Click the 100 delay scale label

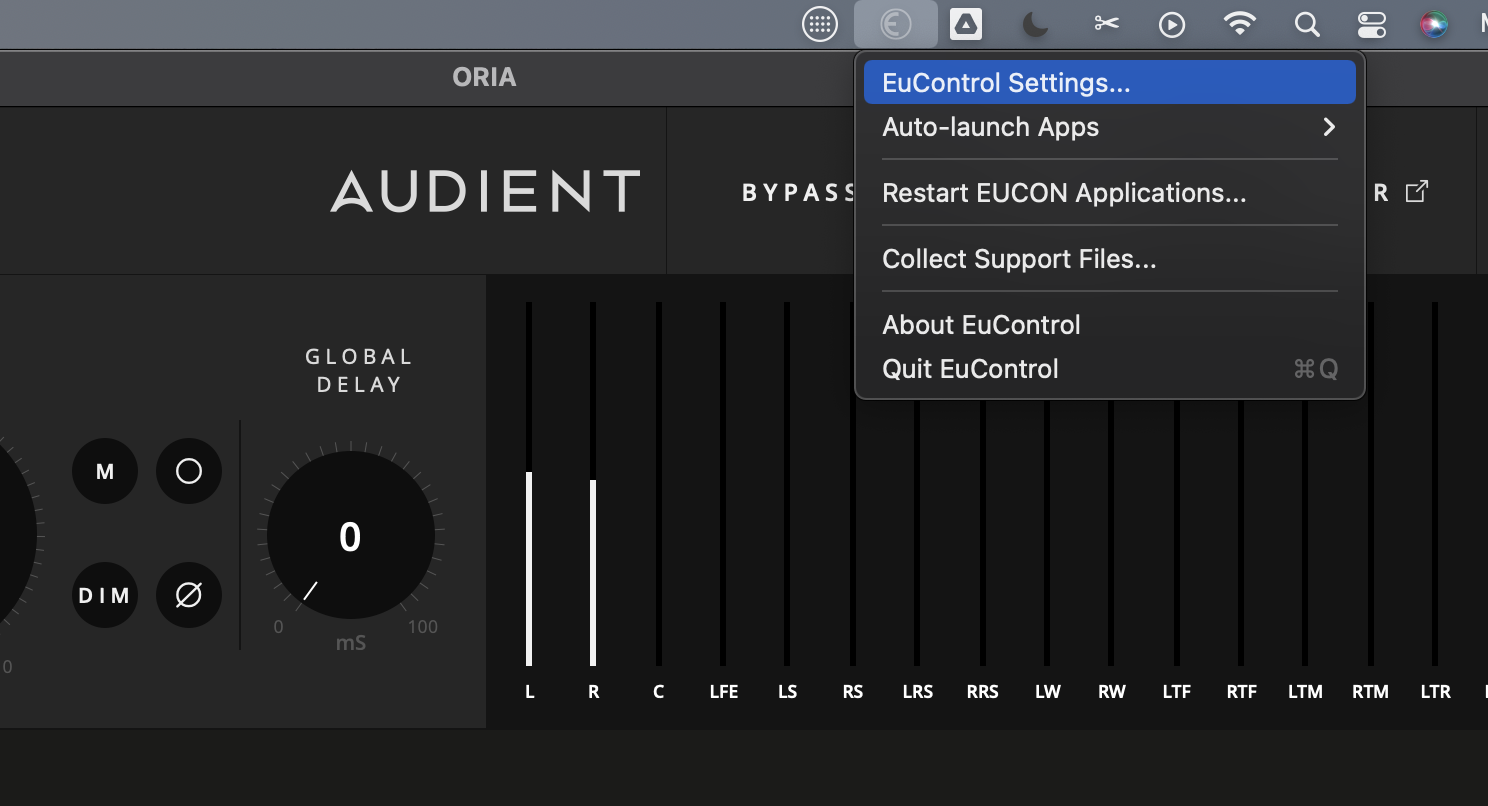(423, 627)
